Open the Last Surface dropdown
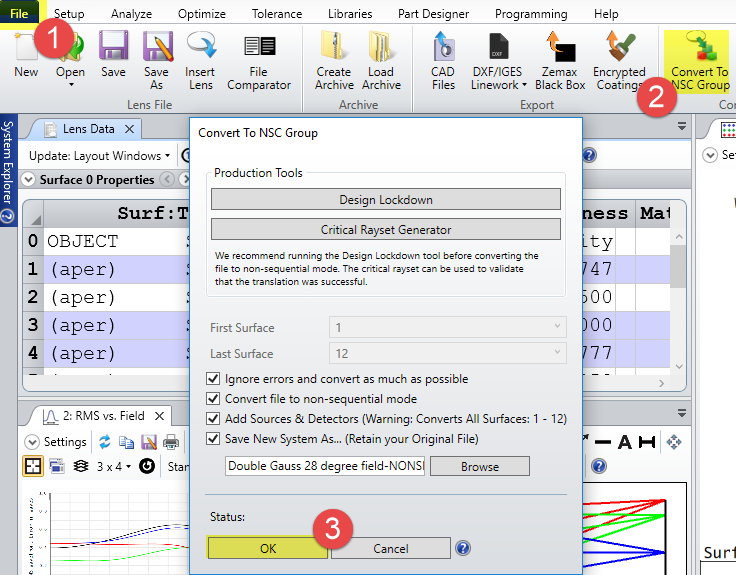 point(448,353)
